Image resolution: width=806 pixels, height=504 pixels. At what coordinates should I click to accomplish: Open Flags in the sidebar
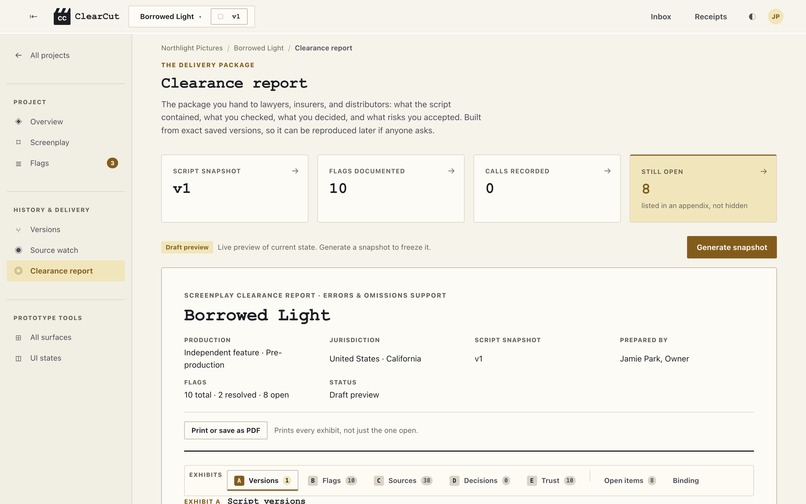point(66,163)
